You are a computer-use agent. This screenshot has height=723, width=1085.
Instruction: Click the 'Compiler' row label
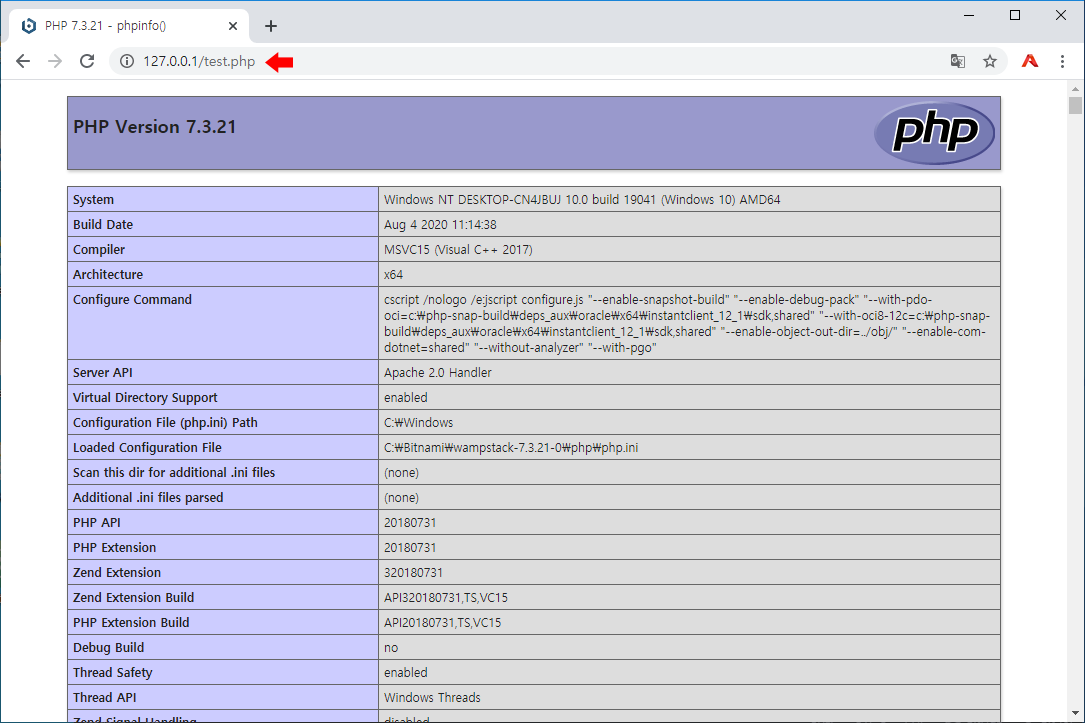pos(99,250)
